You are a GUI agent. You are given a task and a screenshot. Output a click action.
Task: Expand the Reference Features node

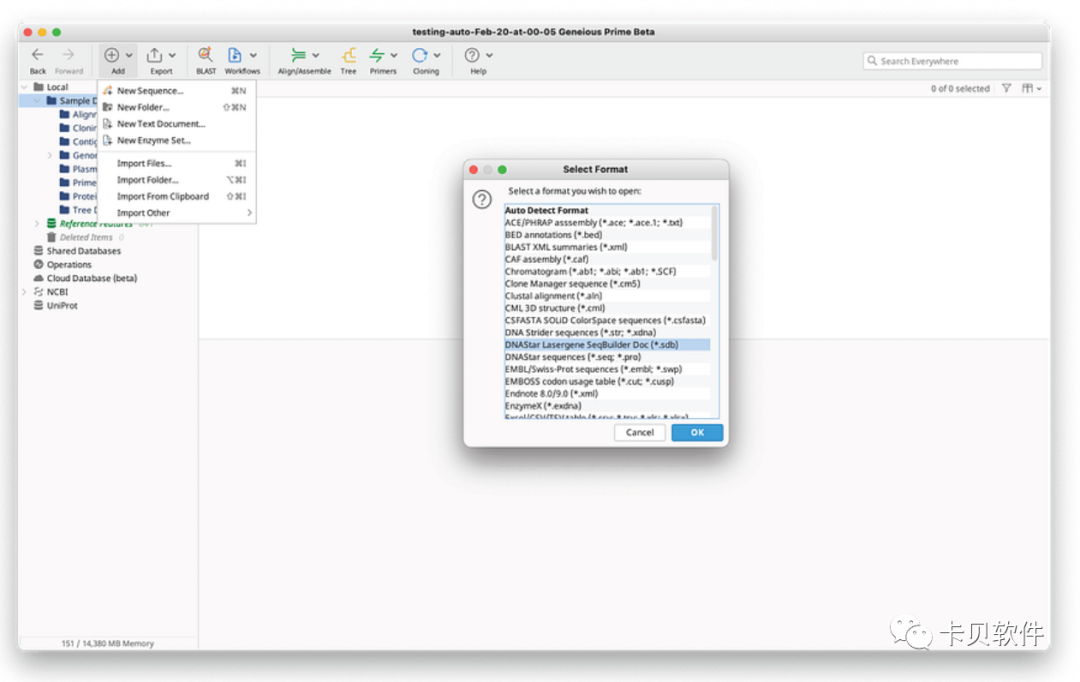coord(37,224)
